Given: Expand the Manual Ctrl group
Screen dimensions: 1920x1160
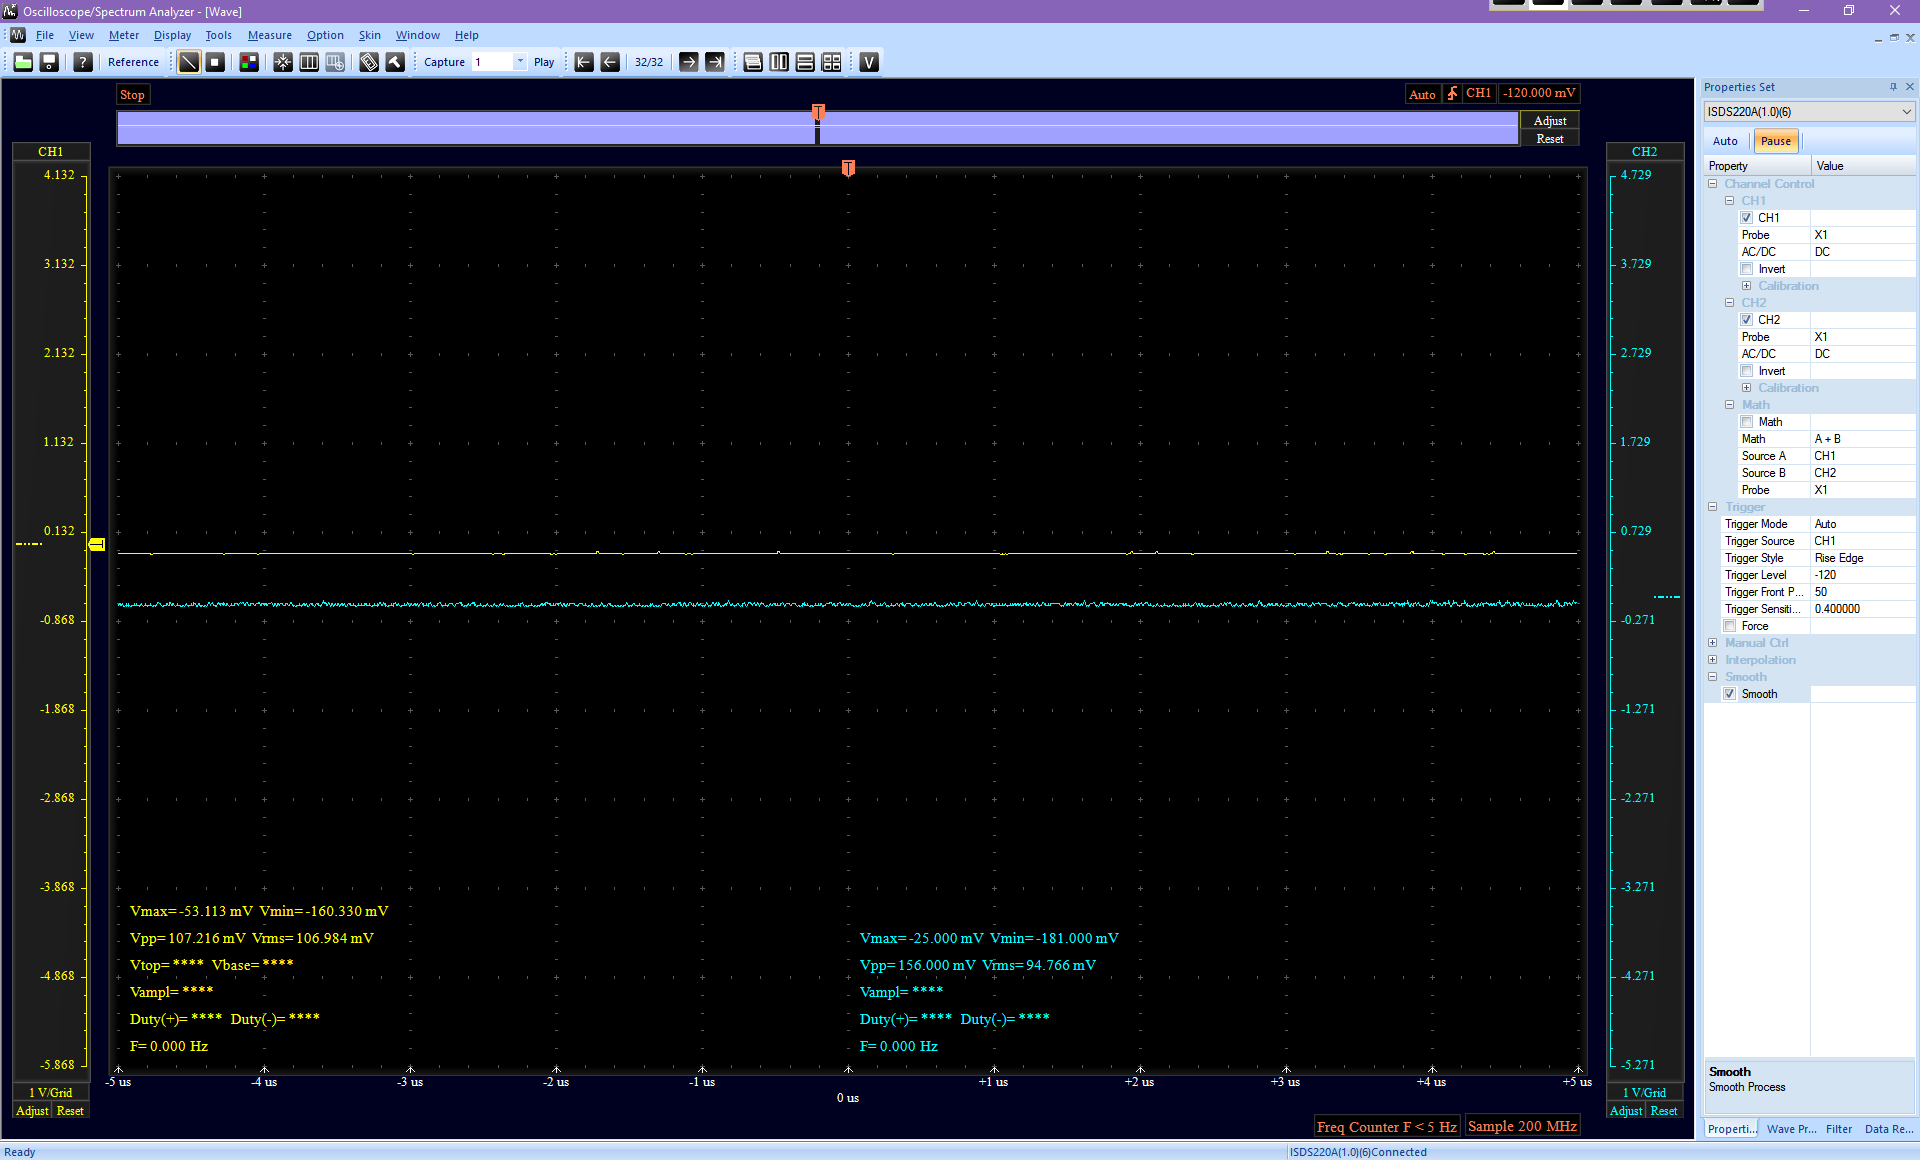Looking at the screenshot, I should tap(1713, 643).
